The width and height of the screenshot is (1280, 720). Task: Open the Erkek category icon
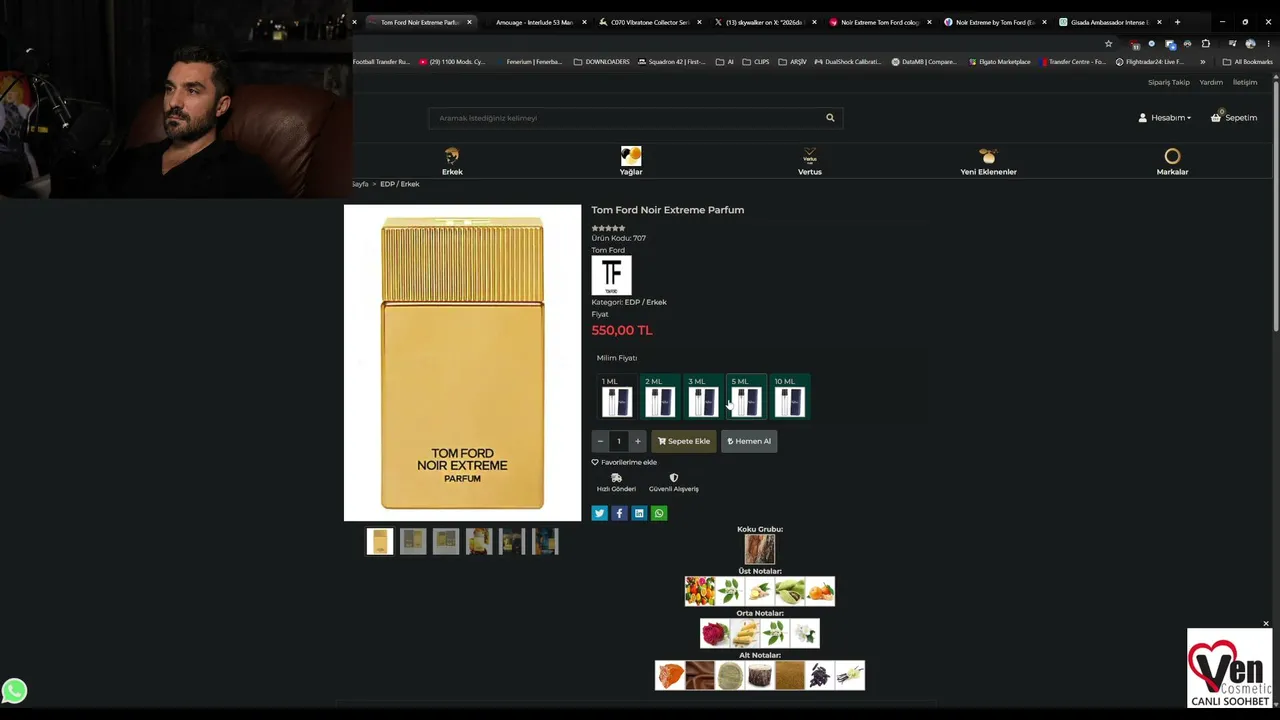tap(452, 156)
